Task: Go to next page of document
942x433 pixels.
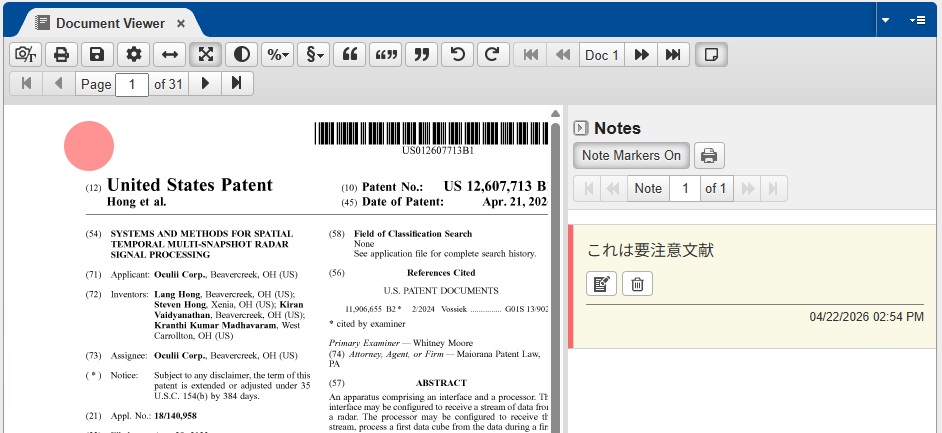Action: click(x=205, y=84)
